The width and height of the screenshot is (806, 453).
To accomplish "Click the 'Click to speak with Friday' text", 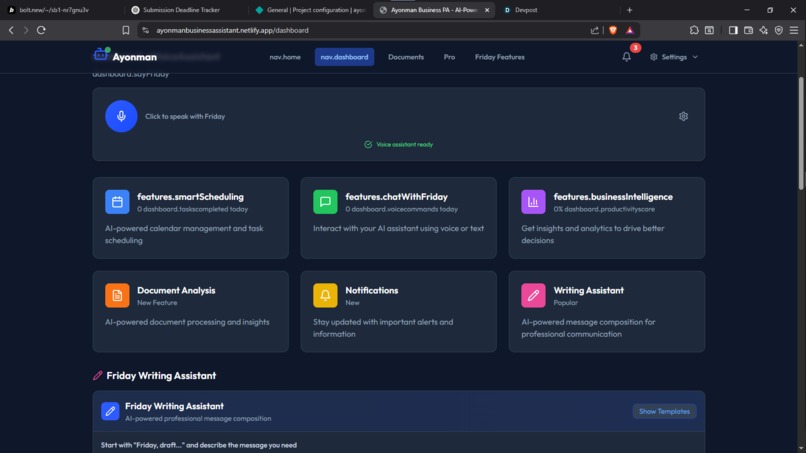I will 185,117.
